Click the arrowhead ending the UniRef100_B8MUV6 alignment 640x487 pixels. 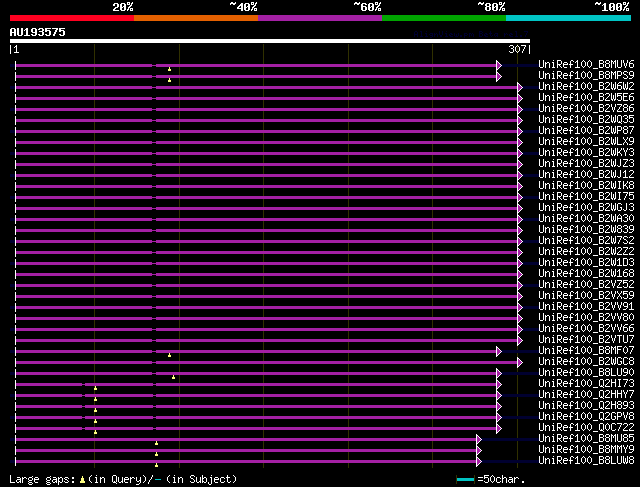pos(499,65)
